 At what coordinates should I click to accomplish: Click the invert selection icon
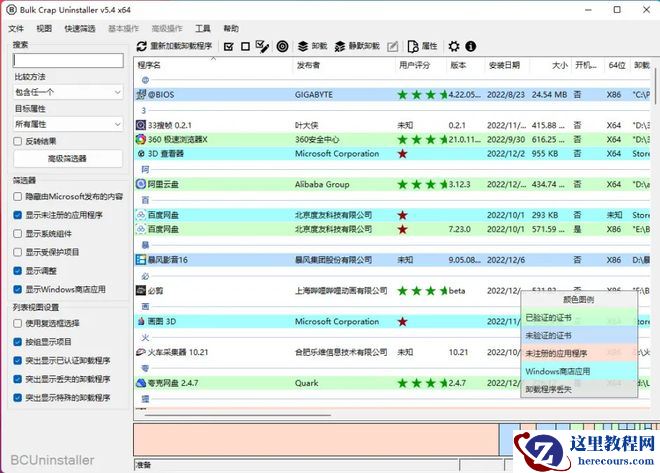coord(262,46)
